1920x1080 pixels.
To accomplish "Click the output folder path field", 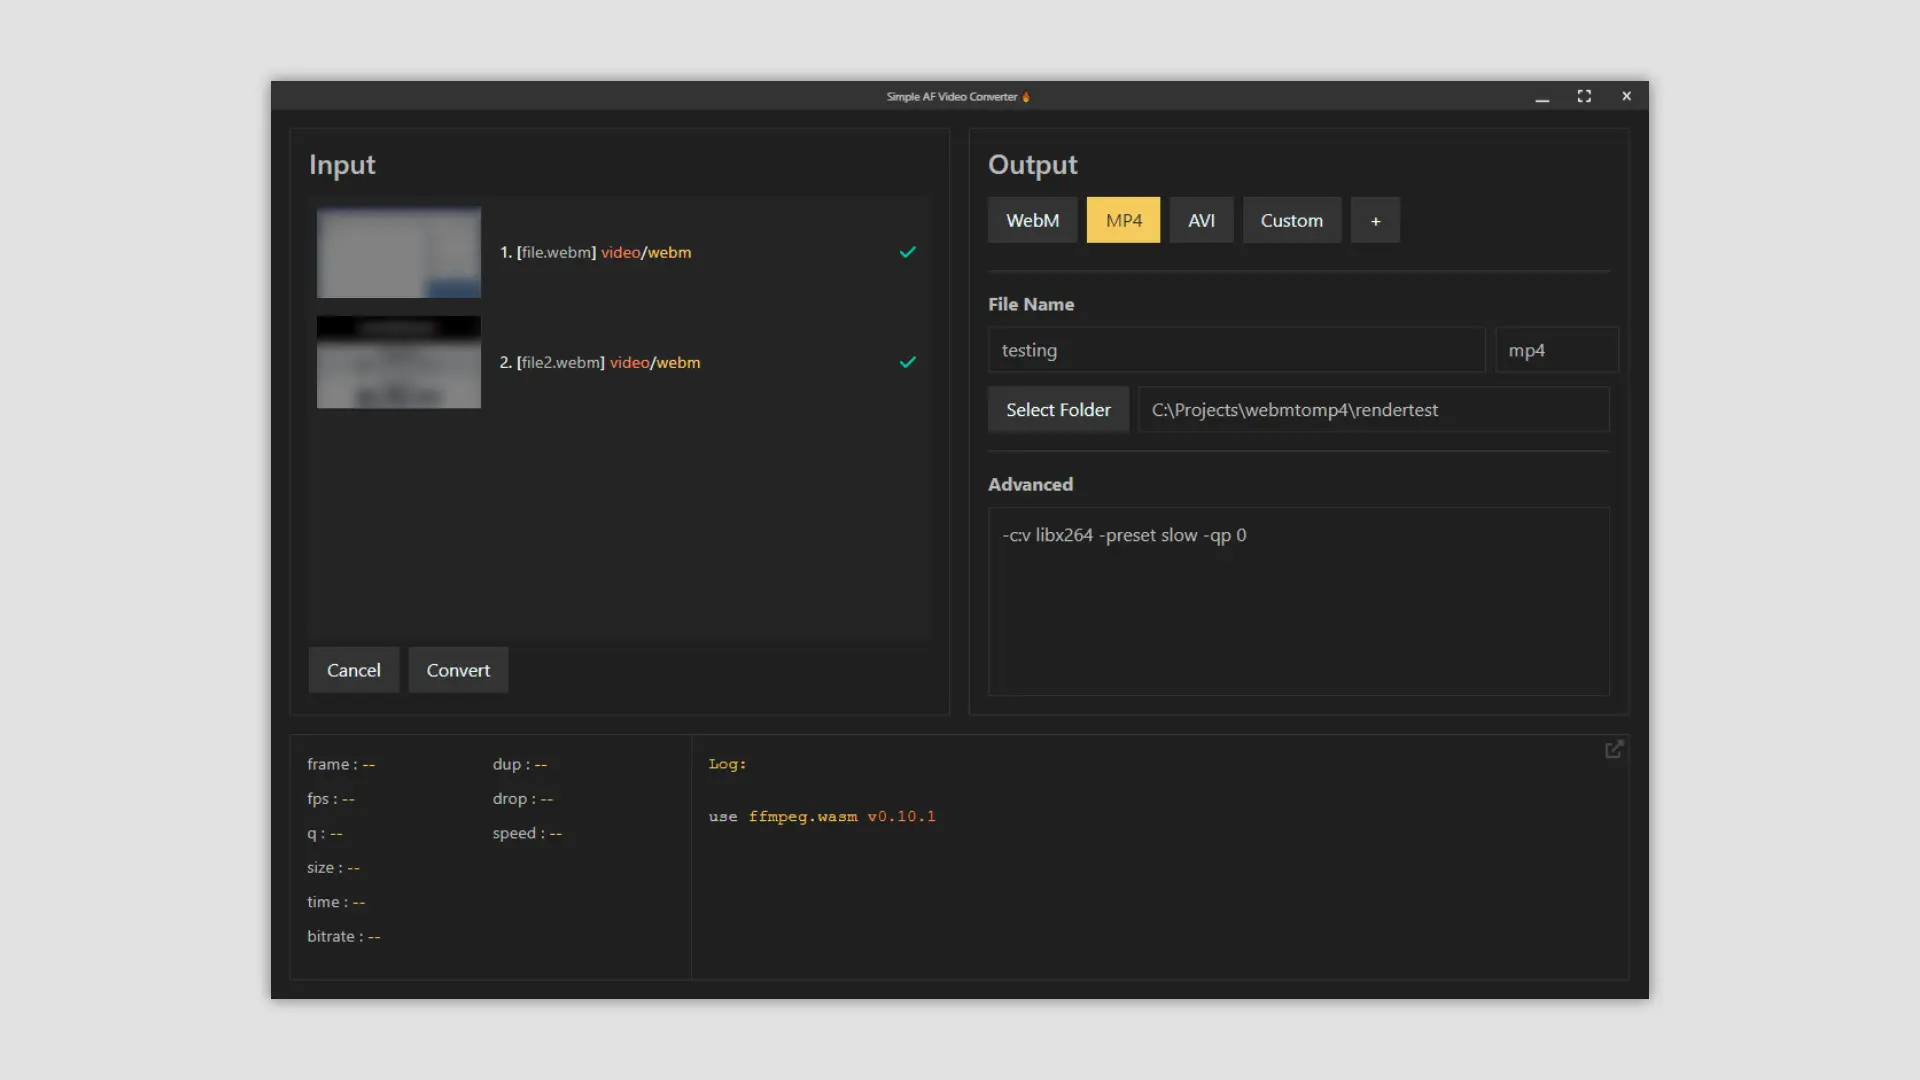I will pos(1373,410).
